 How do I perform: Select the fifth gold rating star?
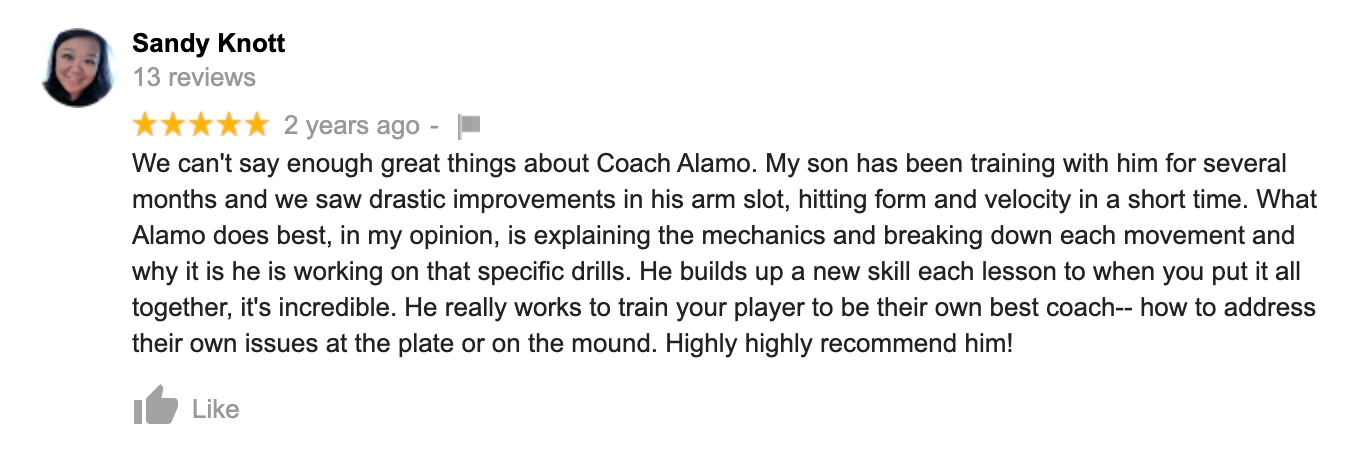coord(256,125)
